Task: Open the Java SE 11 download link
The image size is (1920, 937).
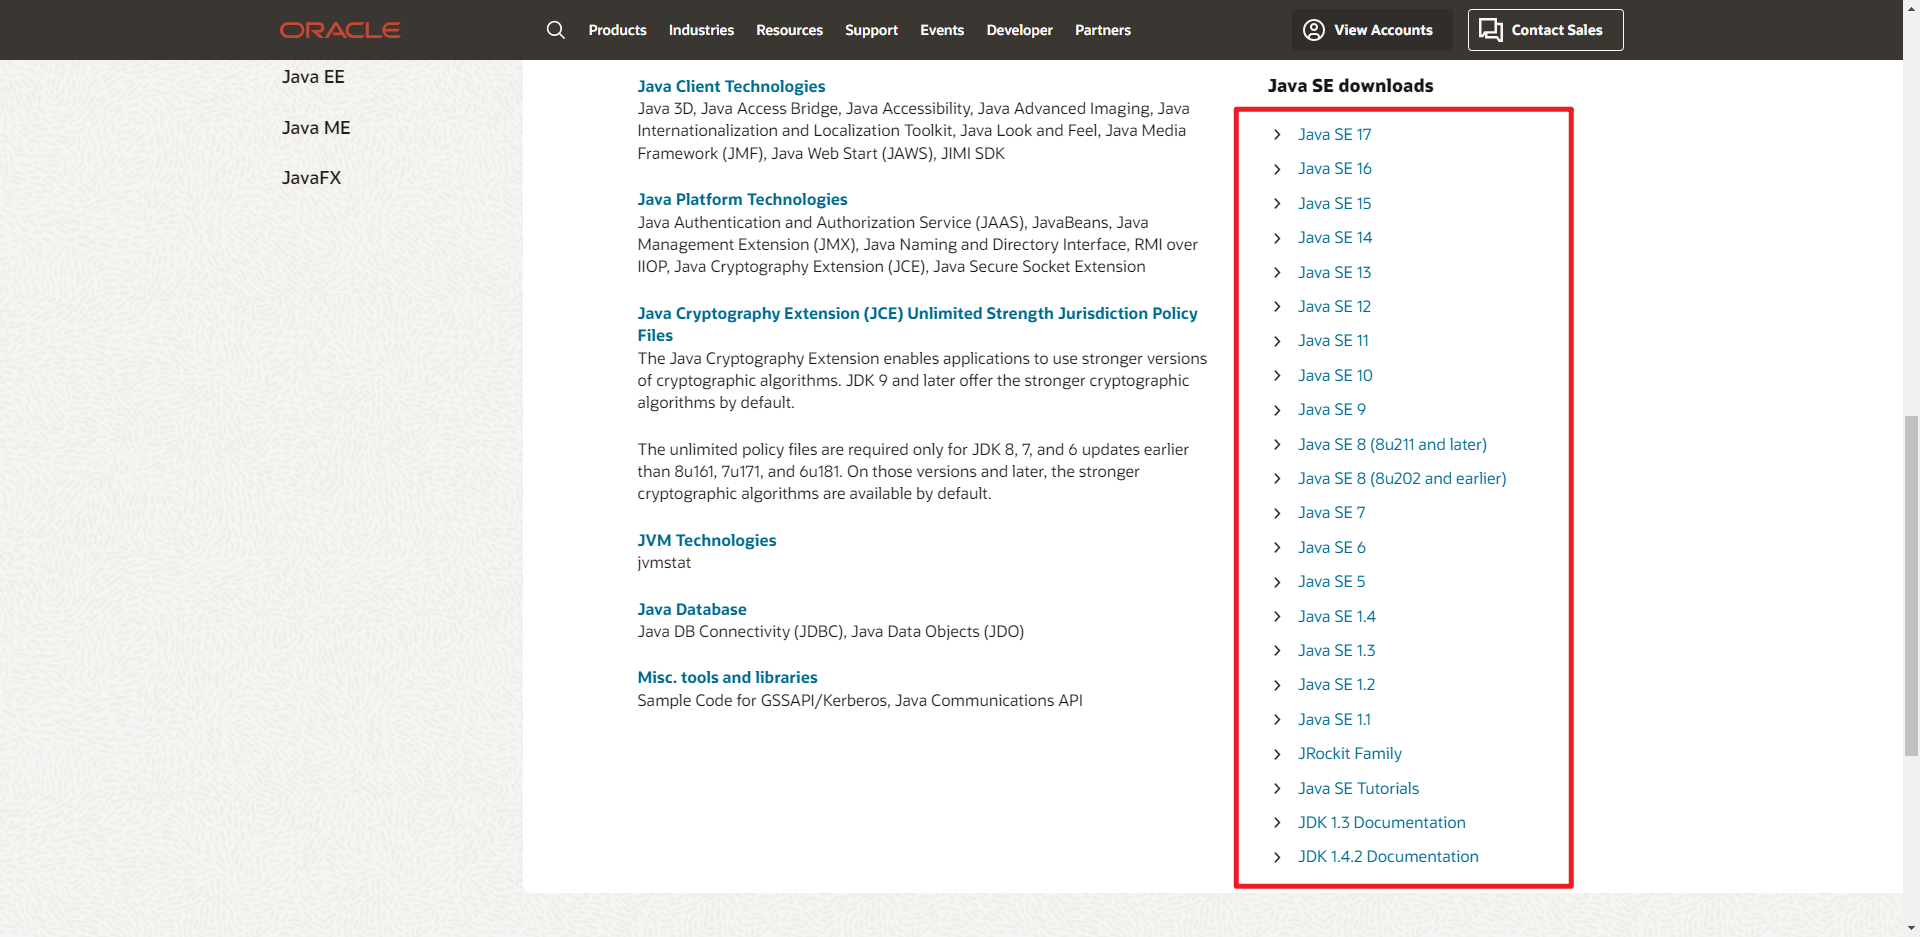Action: (1333, 340)
